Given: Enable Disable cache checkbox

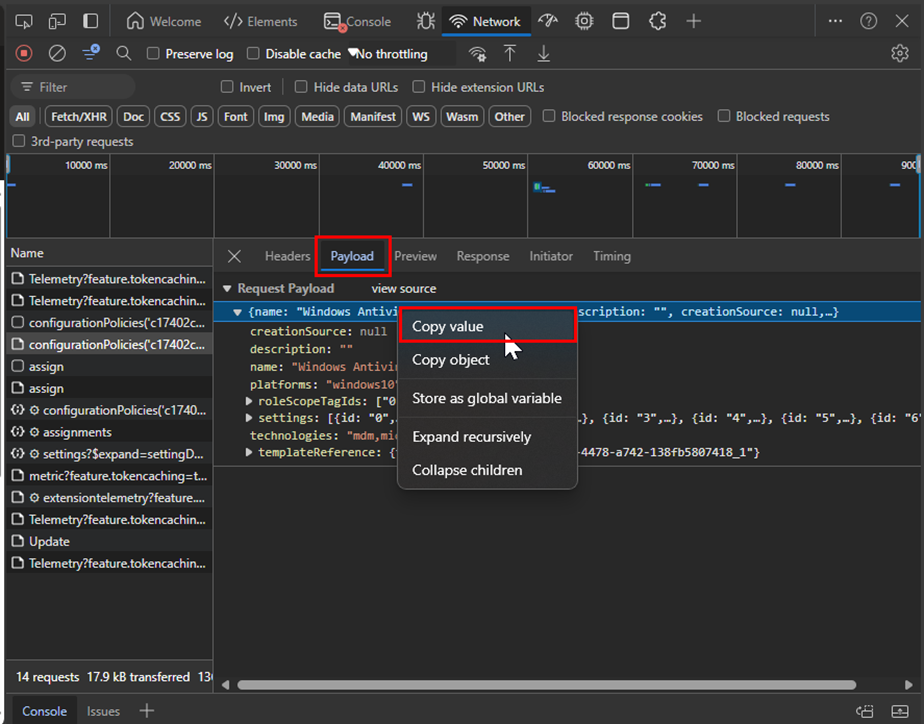Looking at the screenshot, I should click(x=253, y=54).
